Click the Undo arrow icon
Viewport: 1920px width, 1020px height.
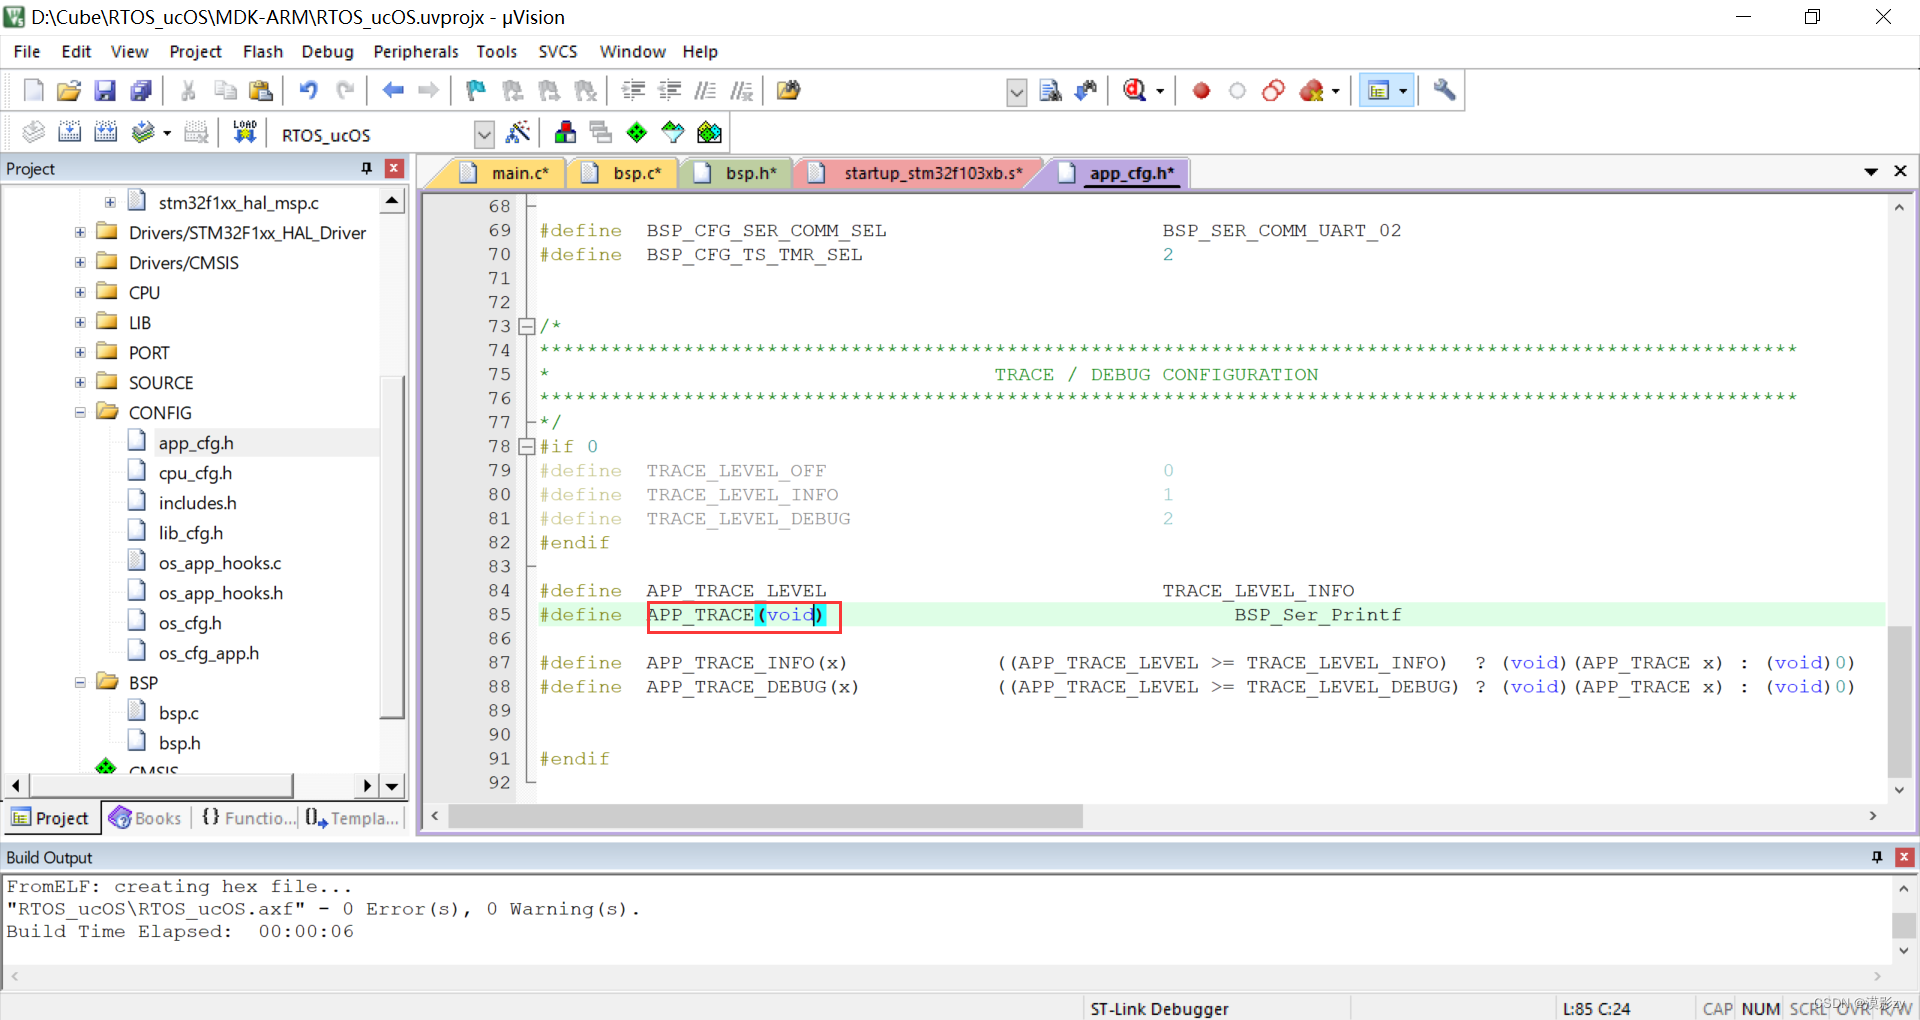pos(308,91)
